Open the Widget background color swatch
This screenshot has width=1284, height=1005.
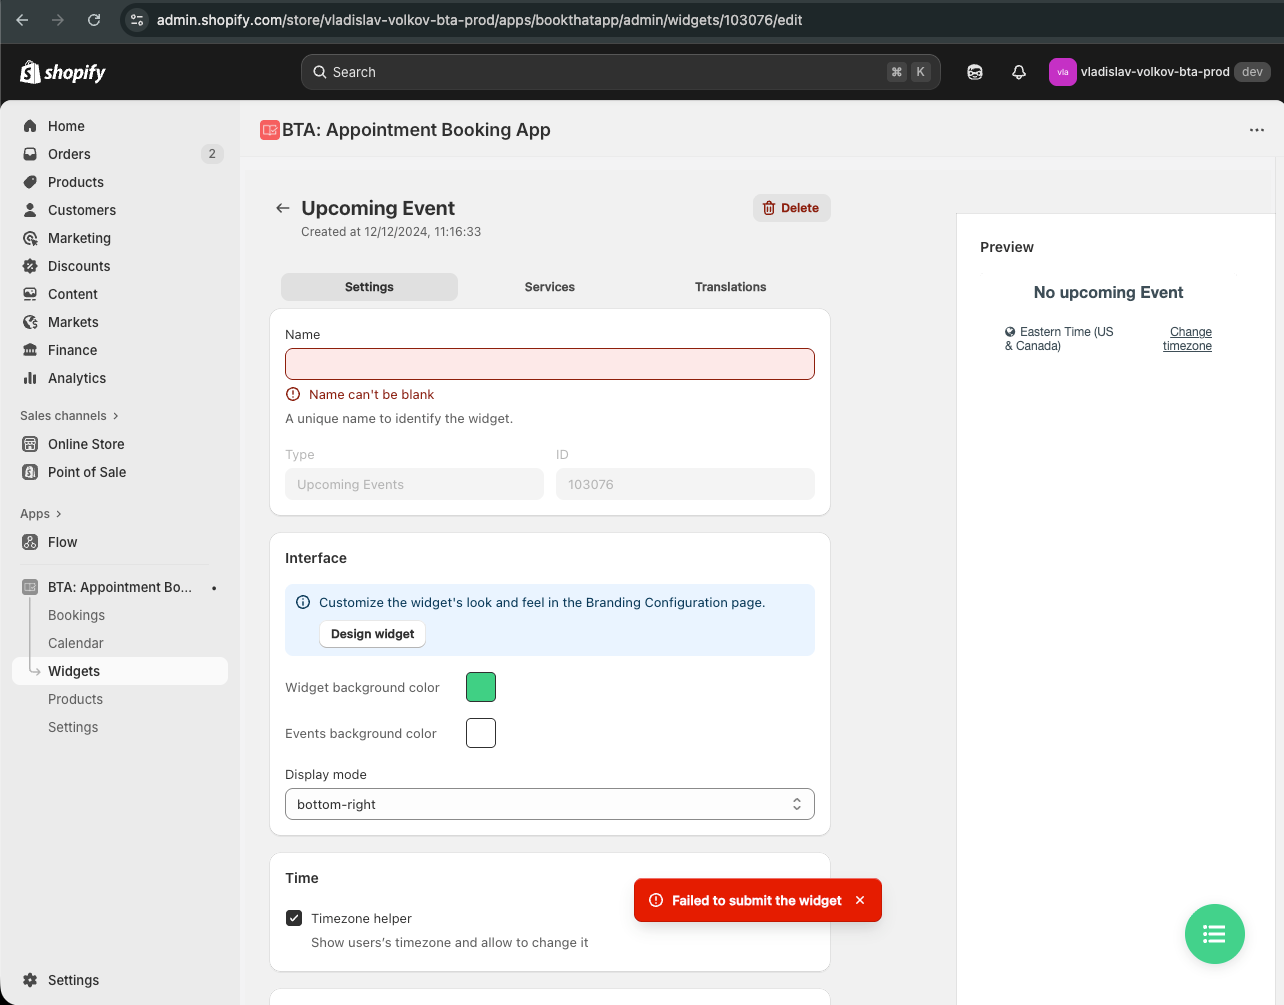tap(481, 687)
